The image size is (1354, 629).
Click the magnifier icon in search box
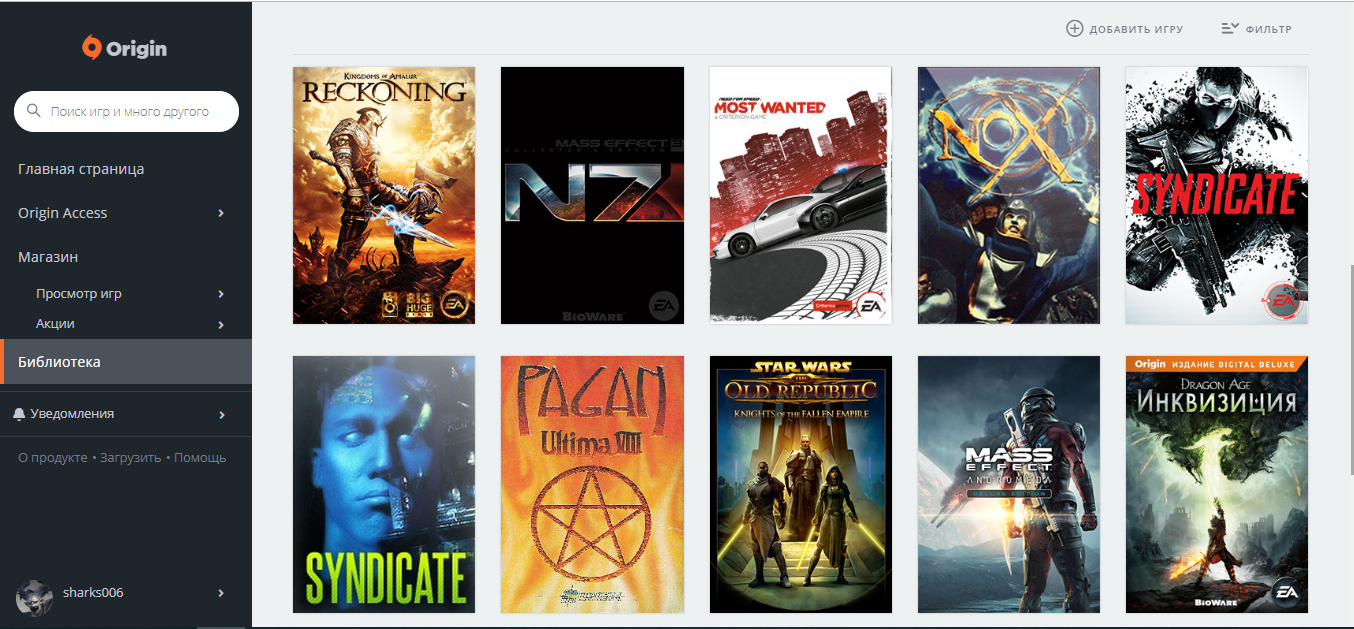pos(33,111)
